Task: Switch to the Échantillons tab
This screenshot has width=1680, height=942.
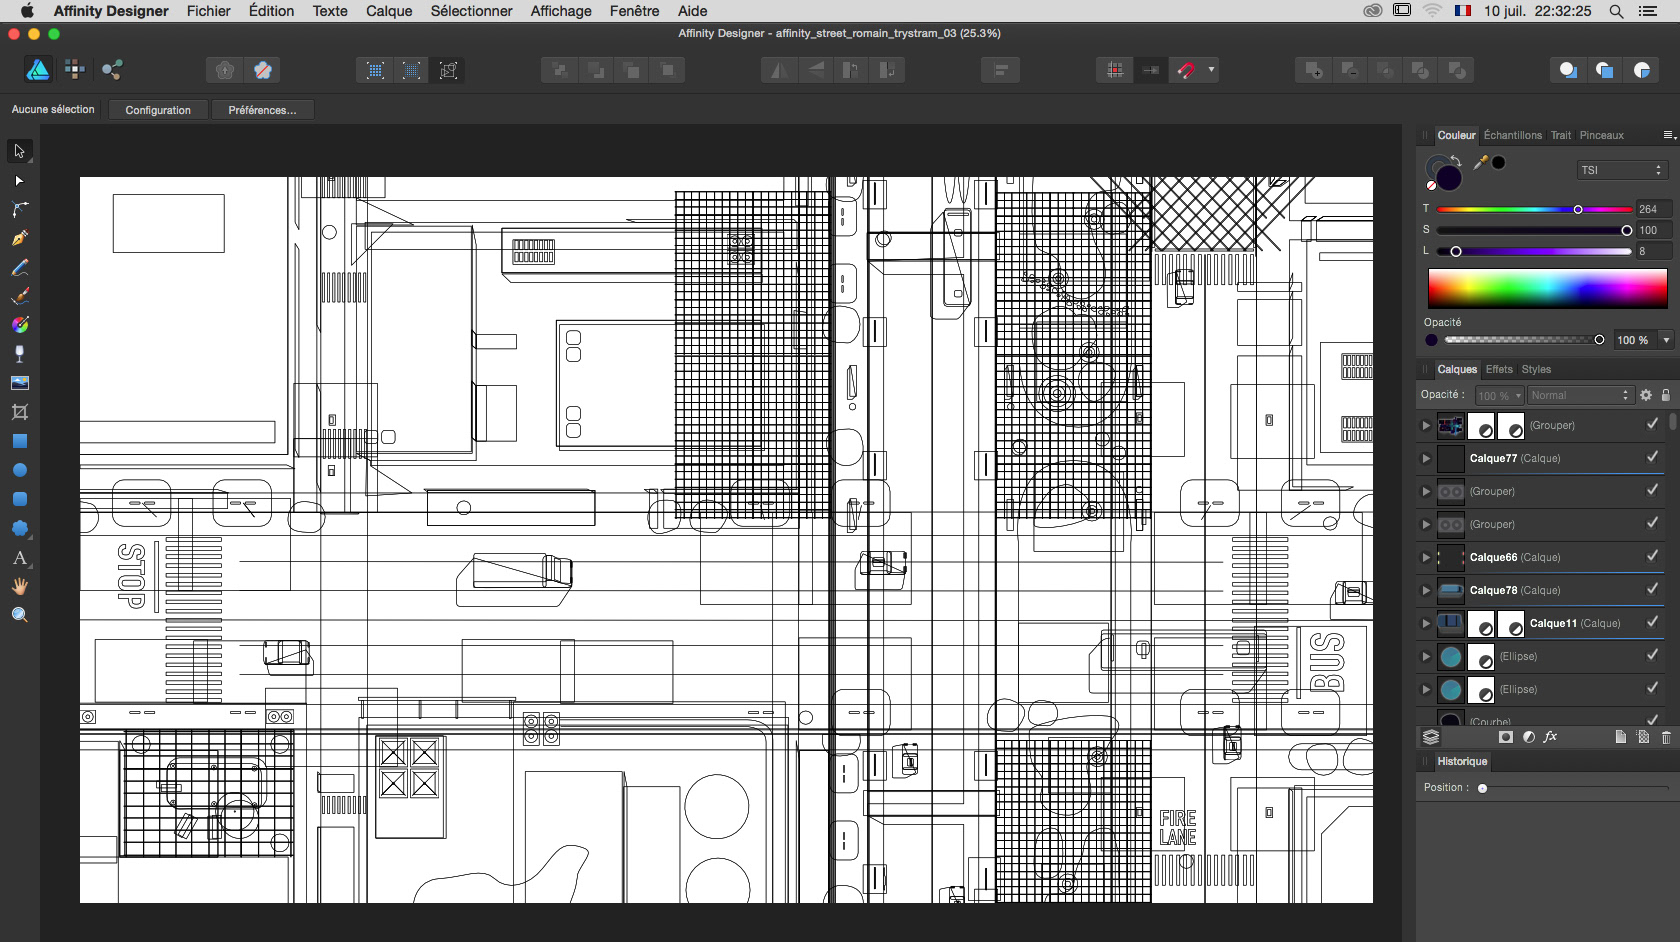Action: (x=1512, y=135)
